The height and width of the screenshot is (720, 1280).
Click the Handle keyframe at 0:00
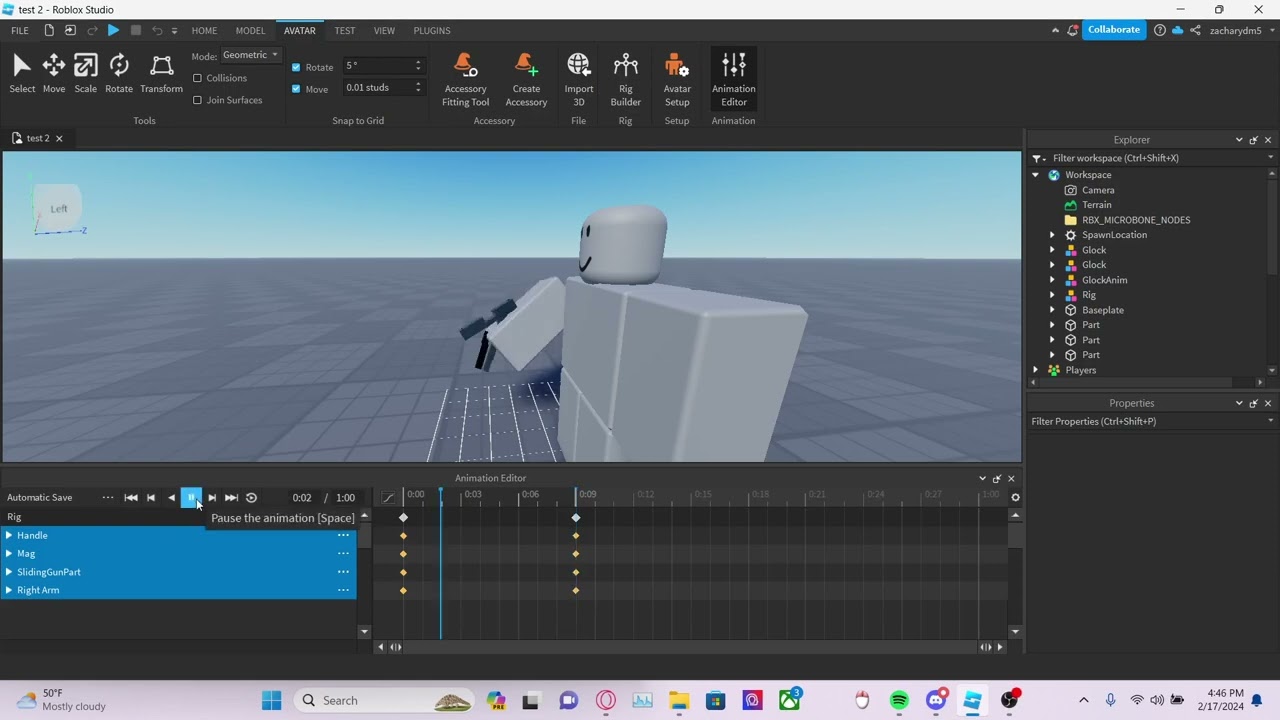pos(404,536)
